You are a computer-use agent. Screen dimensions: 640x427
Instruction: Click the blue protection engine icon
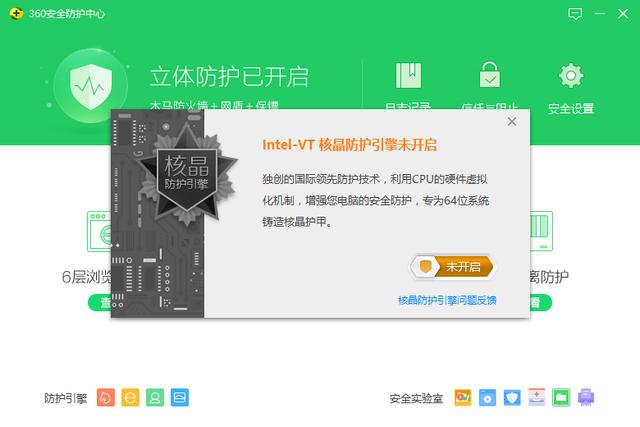(x=180, y=397)
